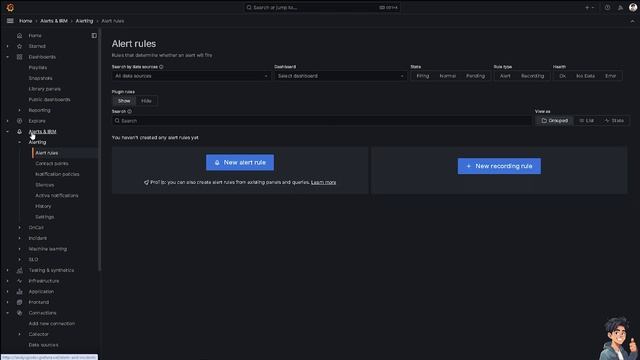Open the Help question-mark icon
The image size is (640, 360).
pyautogui.click(x=607, y=7)
